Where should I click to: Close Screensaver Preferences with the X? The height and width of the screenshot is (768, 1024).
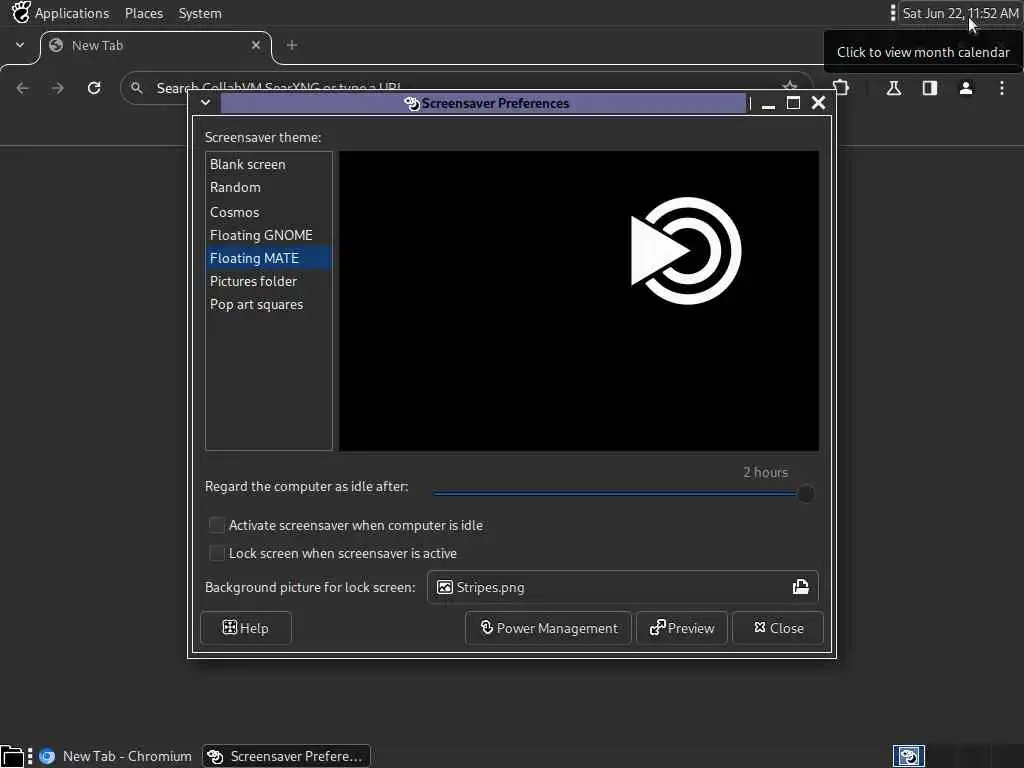coord(818,103)
